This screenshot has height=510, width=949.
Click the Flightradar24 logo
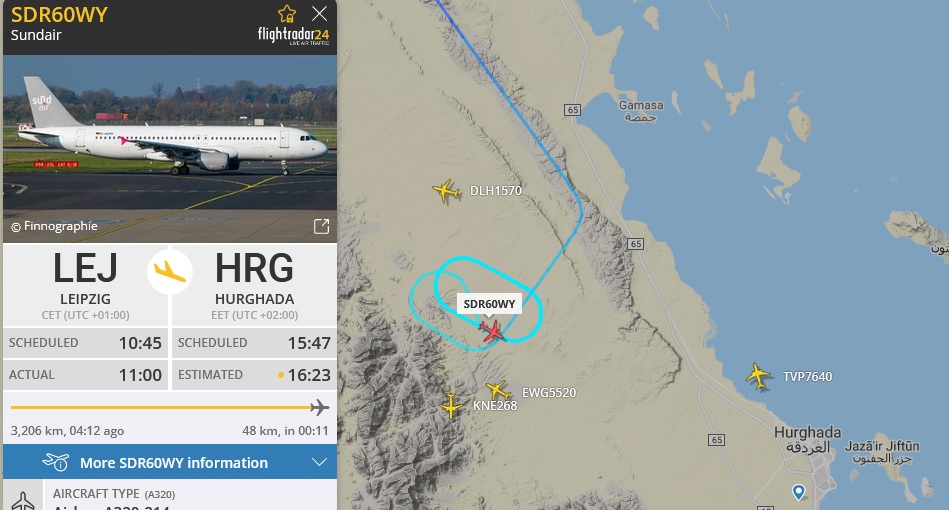click(x=294, y=36)
